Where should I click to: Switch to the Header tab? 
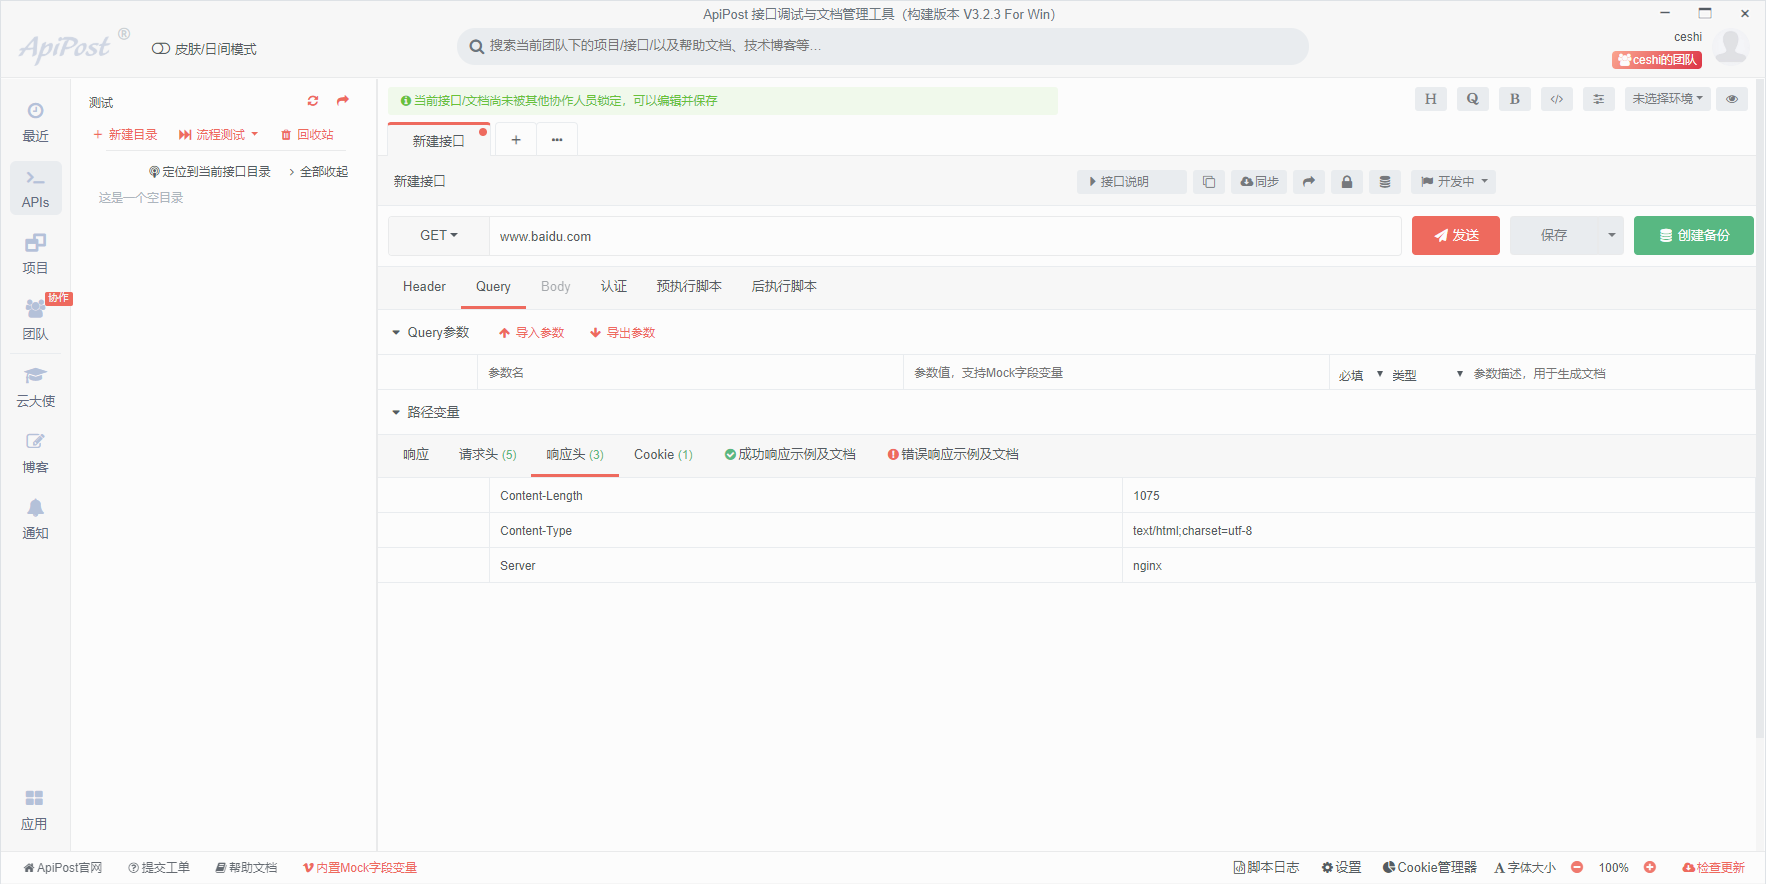(424, 287)
